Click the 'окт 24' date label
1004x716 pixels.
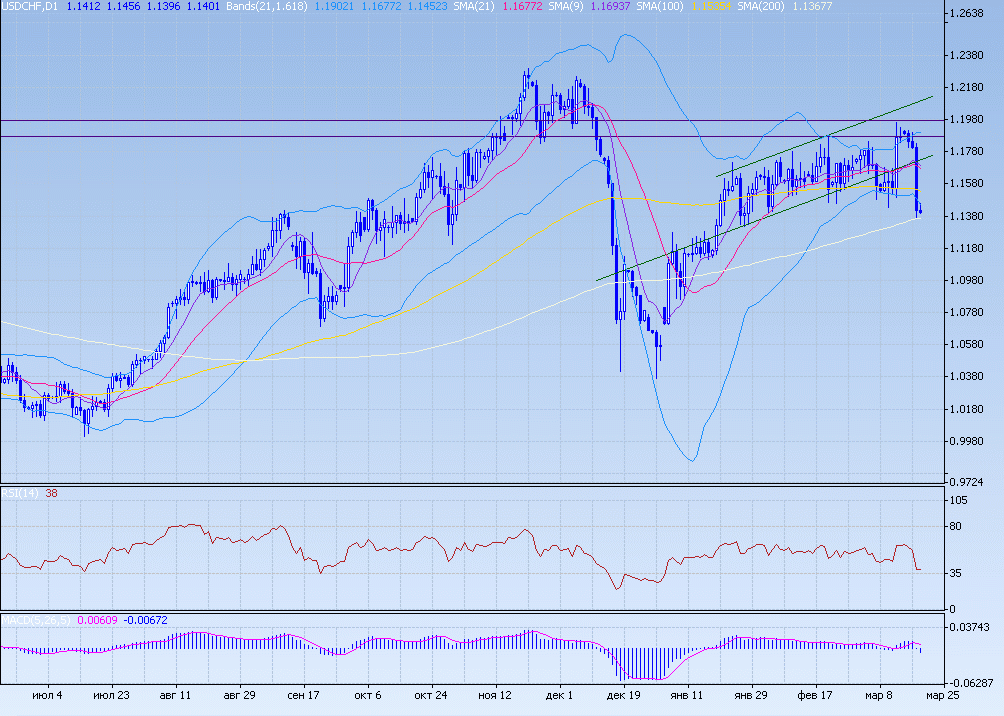coord(430,695)
